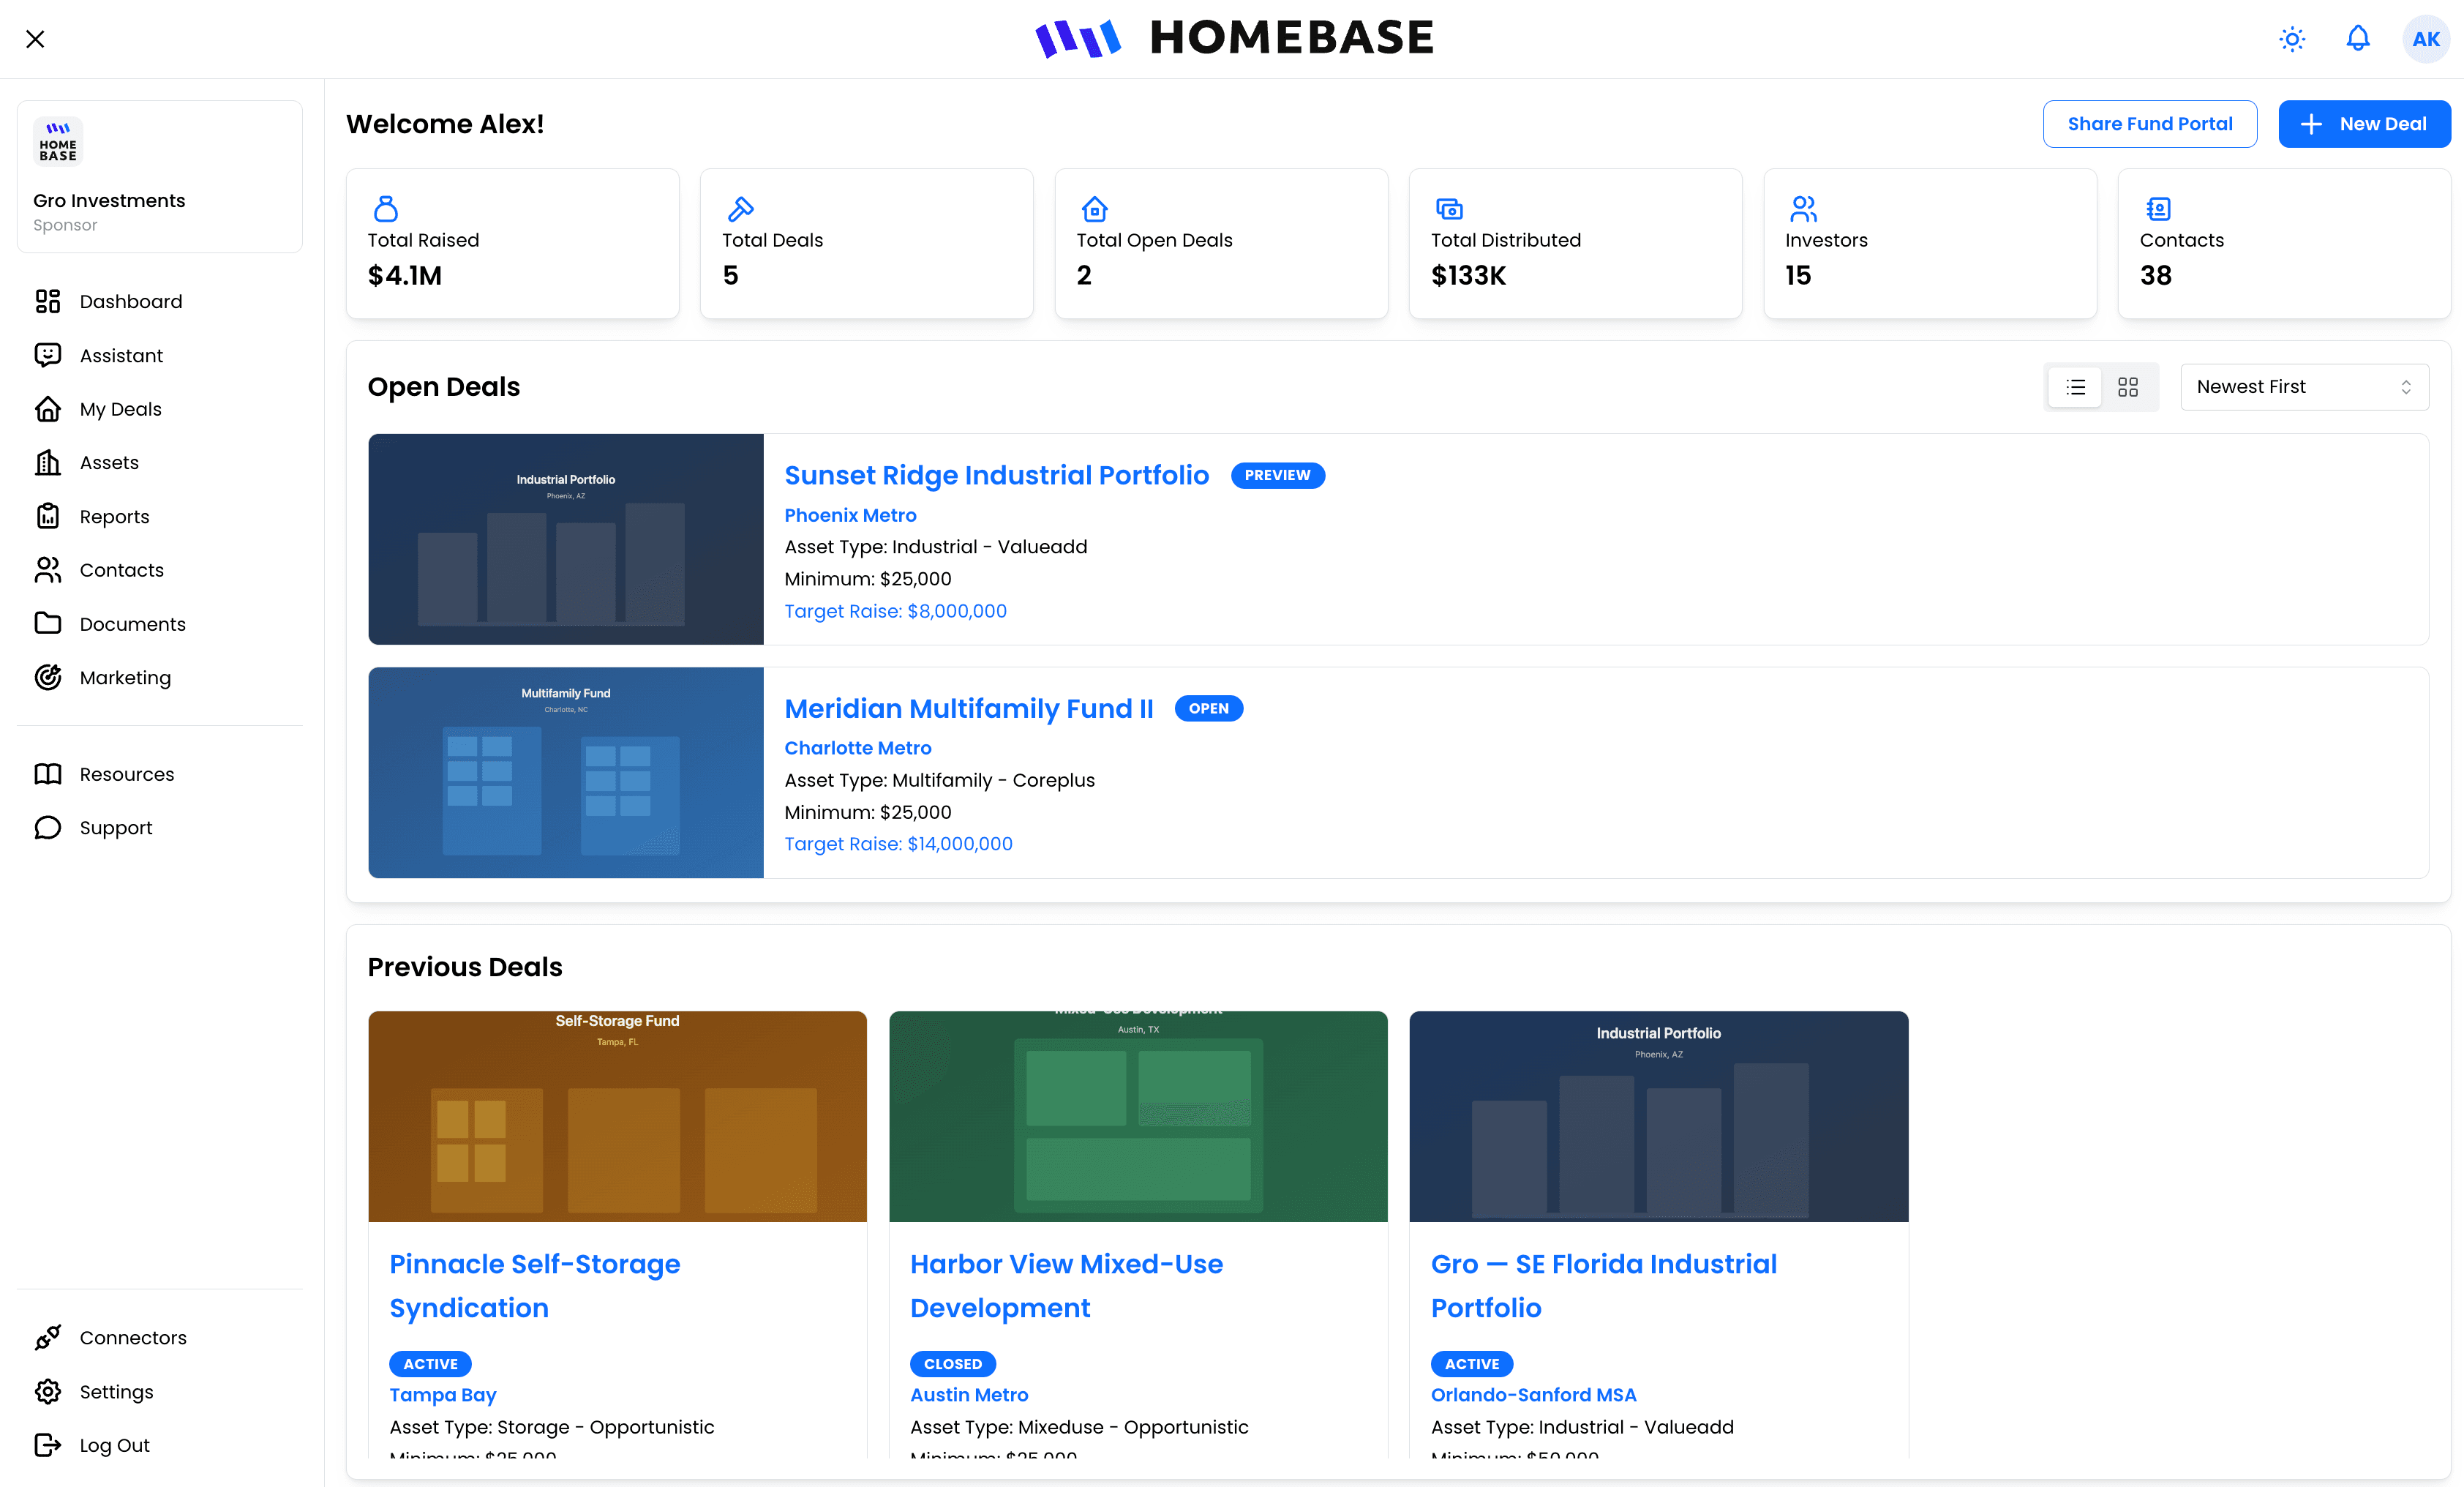Click the CLOSED badge on Harbor View
This screenshot has height=1487, width=2464.
pos(952,1364)
